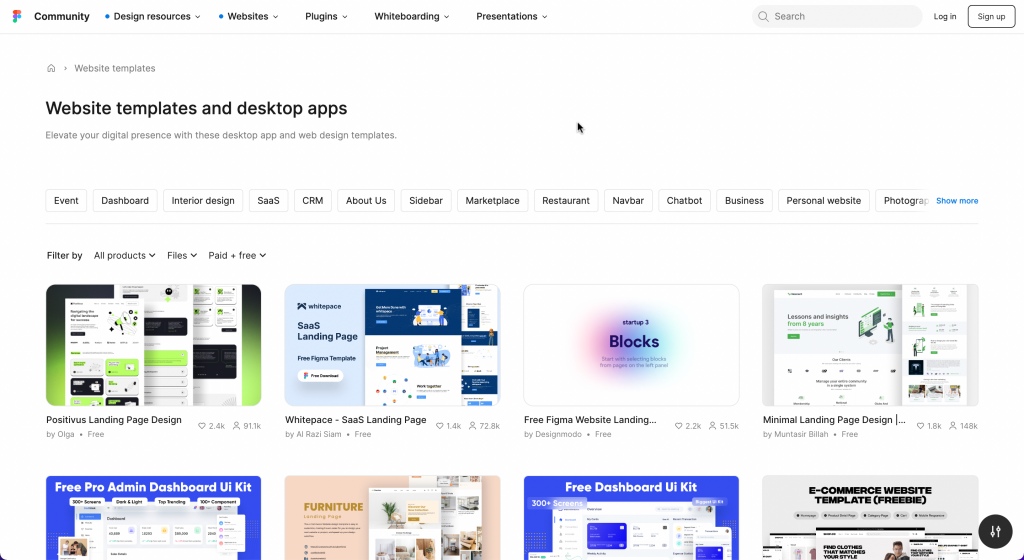
Task: Choose the Marketplace tag
Action: [492, 200]
